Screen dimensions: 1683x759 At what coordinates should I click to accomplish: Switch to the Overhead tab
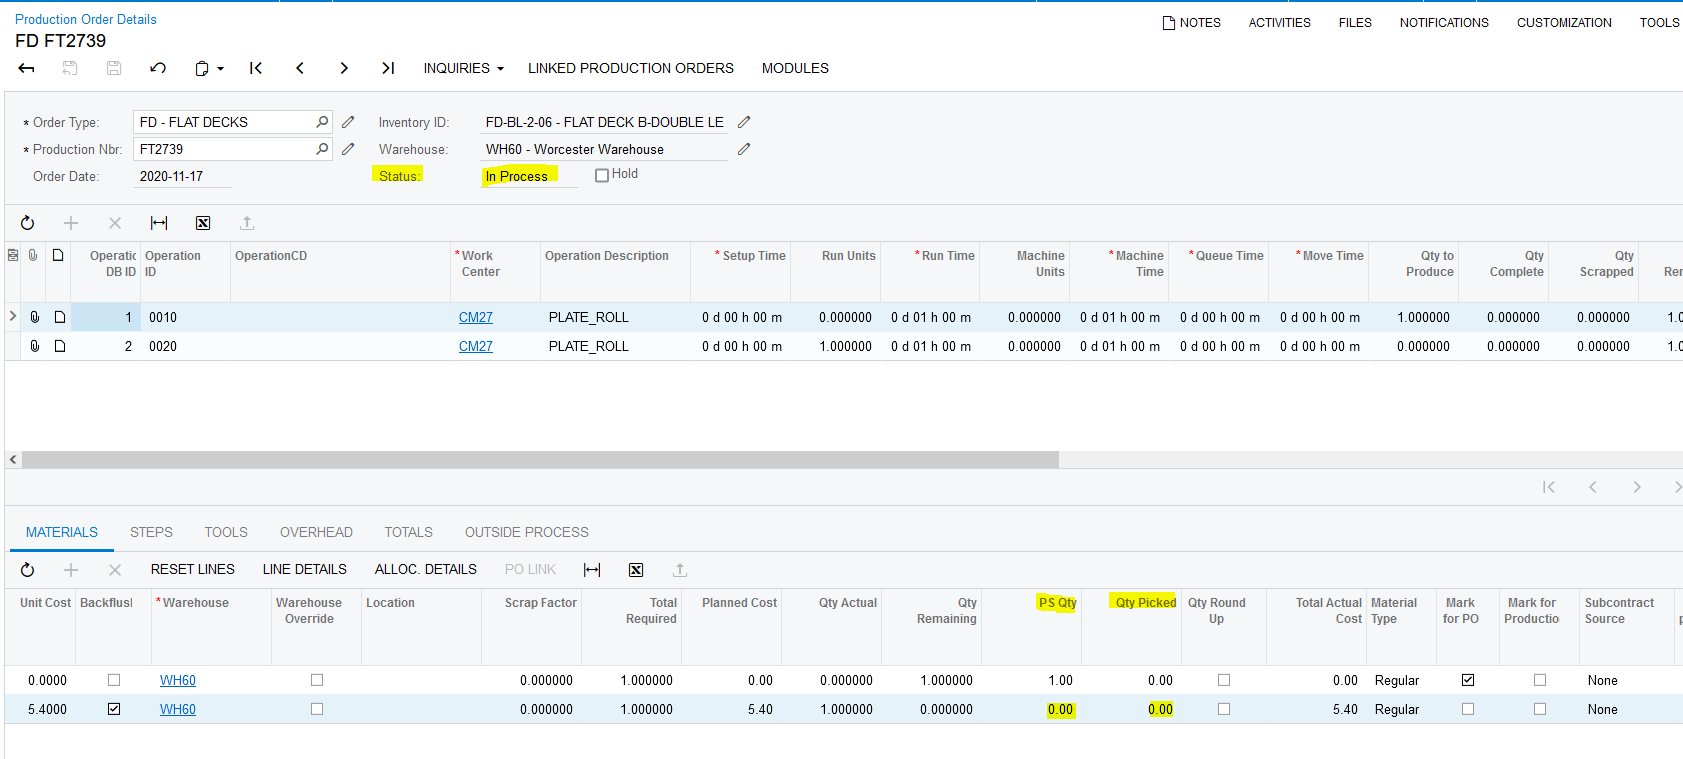click(x=316, y=532)
